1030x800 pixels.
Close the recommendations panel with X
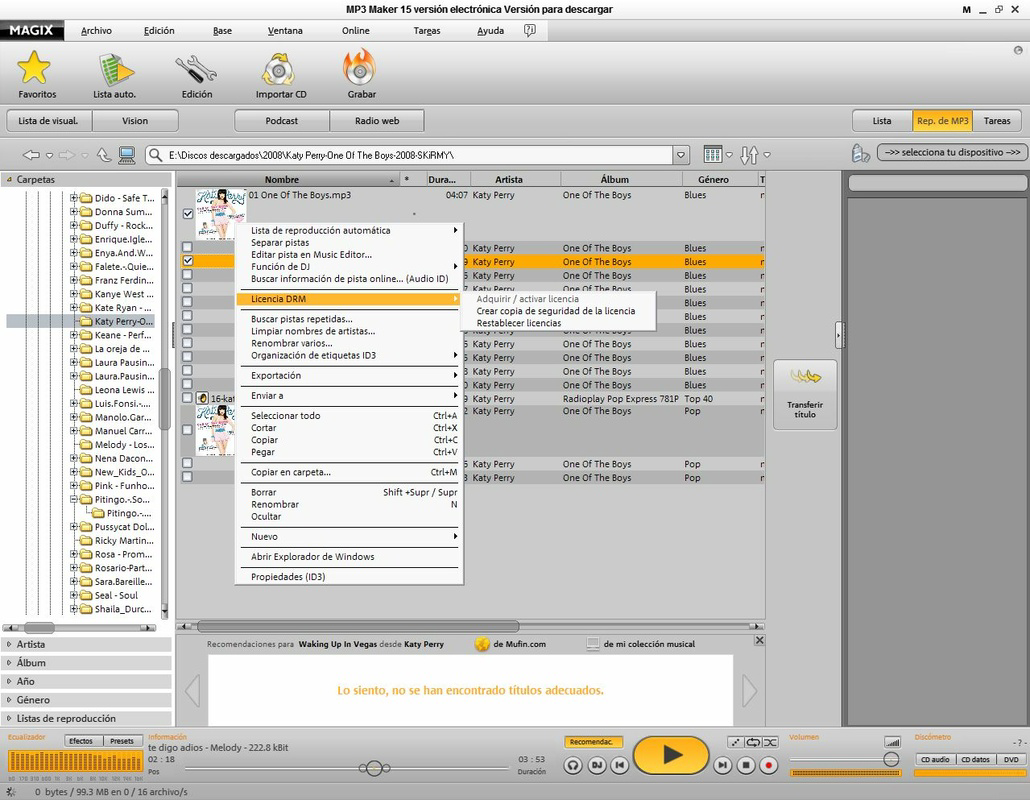pos(759,640)
